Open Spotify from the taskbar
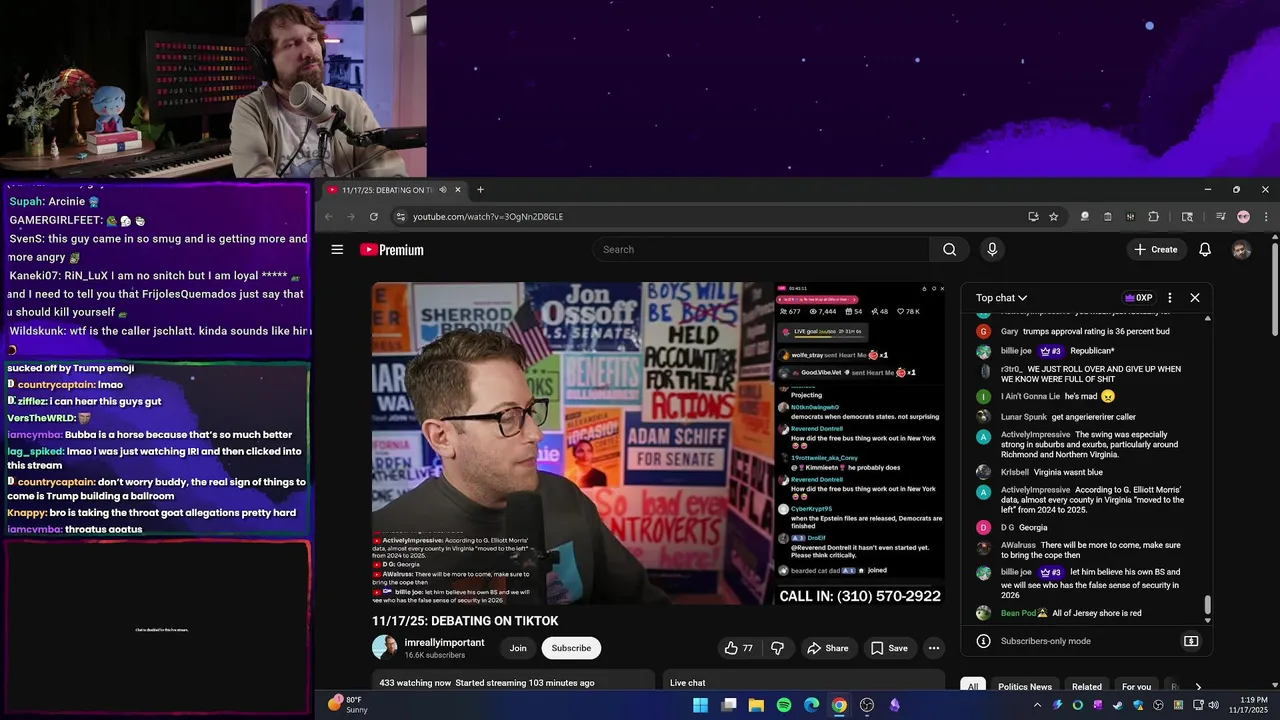Screen dimensions: 1280x720 pyautogui.click(x=784, y=705)
